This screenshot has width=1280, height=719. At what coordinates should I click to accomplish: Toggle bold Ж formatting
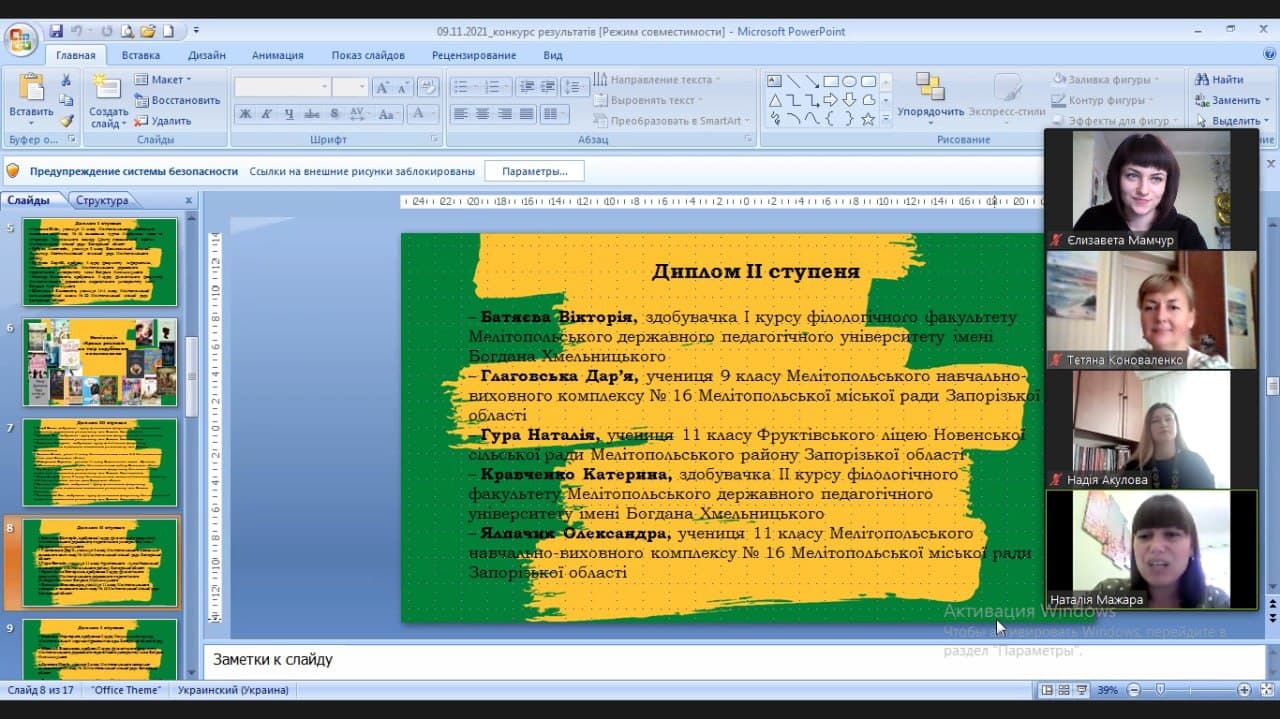click(x=245, y=114)
